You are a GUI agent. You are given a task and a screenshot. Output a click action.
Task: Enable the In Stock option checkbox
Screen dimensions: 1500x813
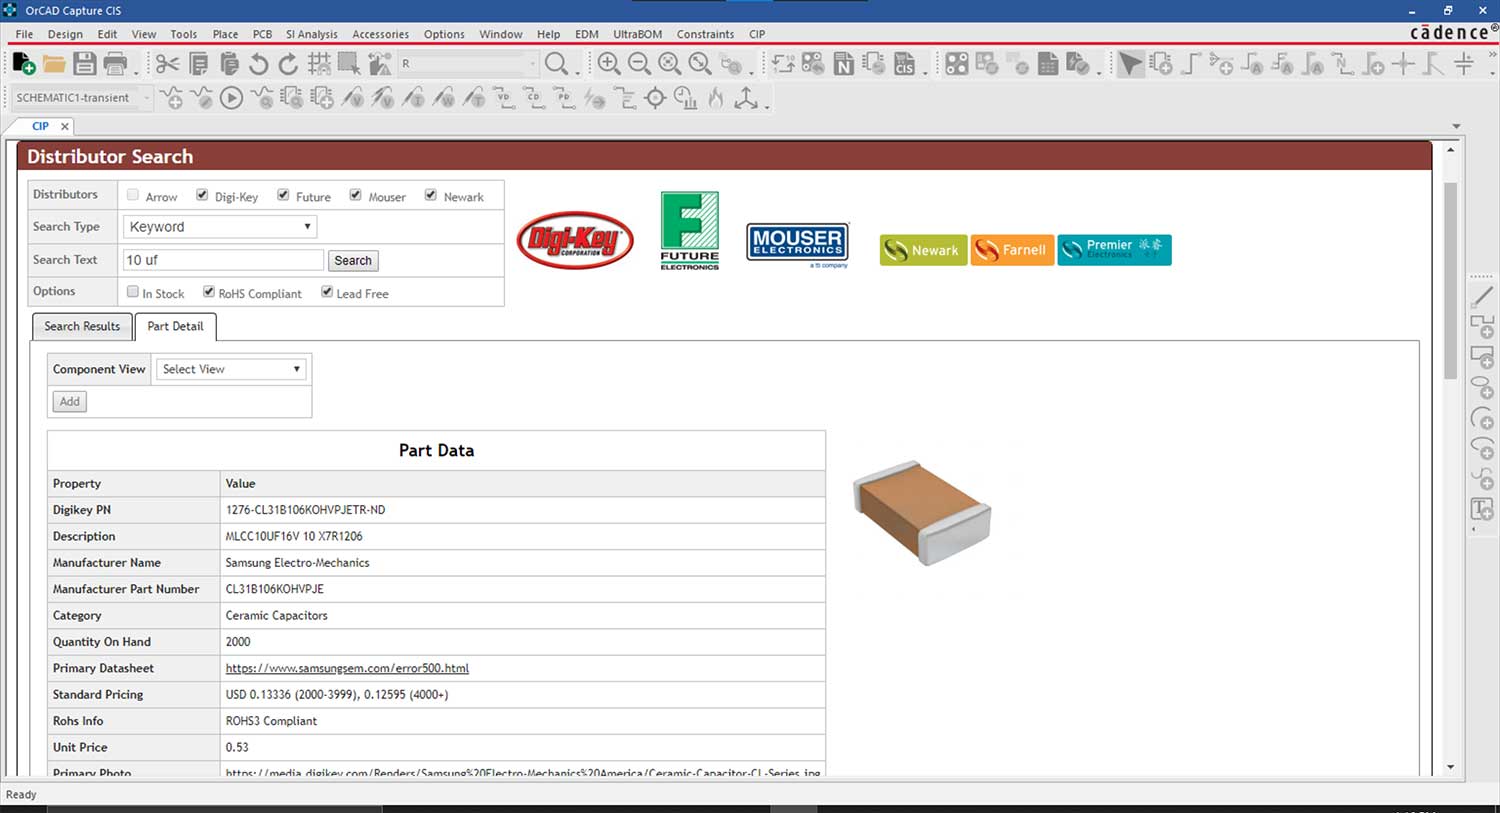point(133,292)
